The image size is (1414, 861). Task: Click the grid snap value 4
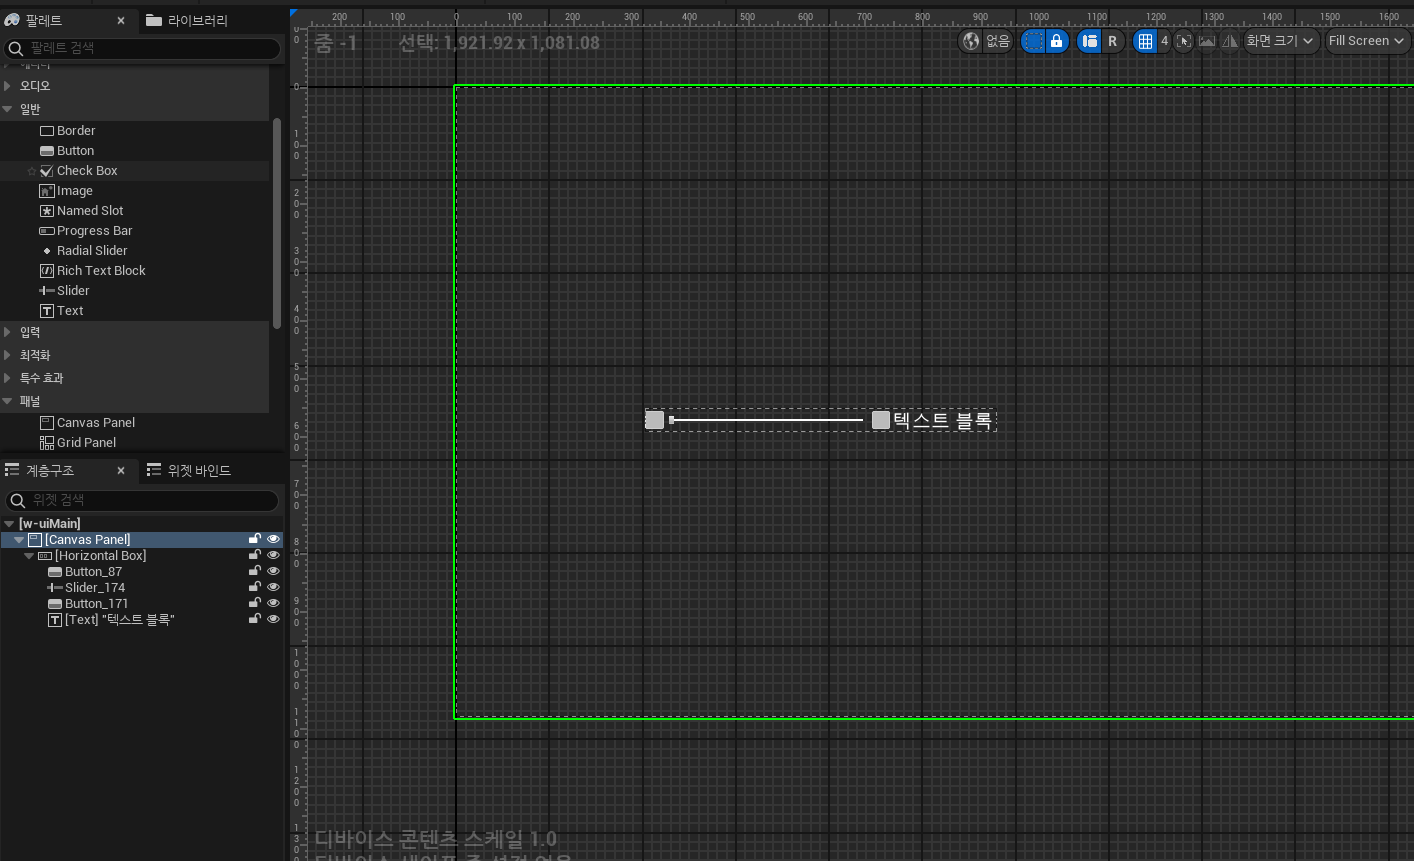[x=1164, y=41]
